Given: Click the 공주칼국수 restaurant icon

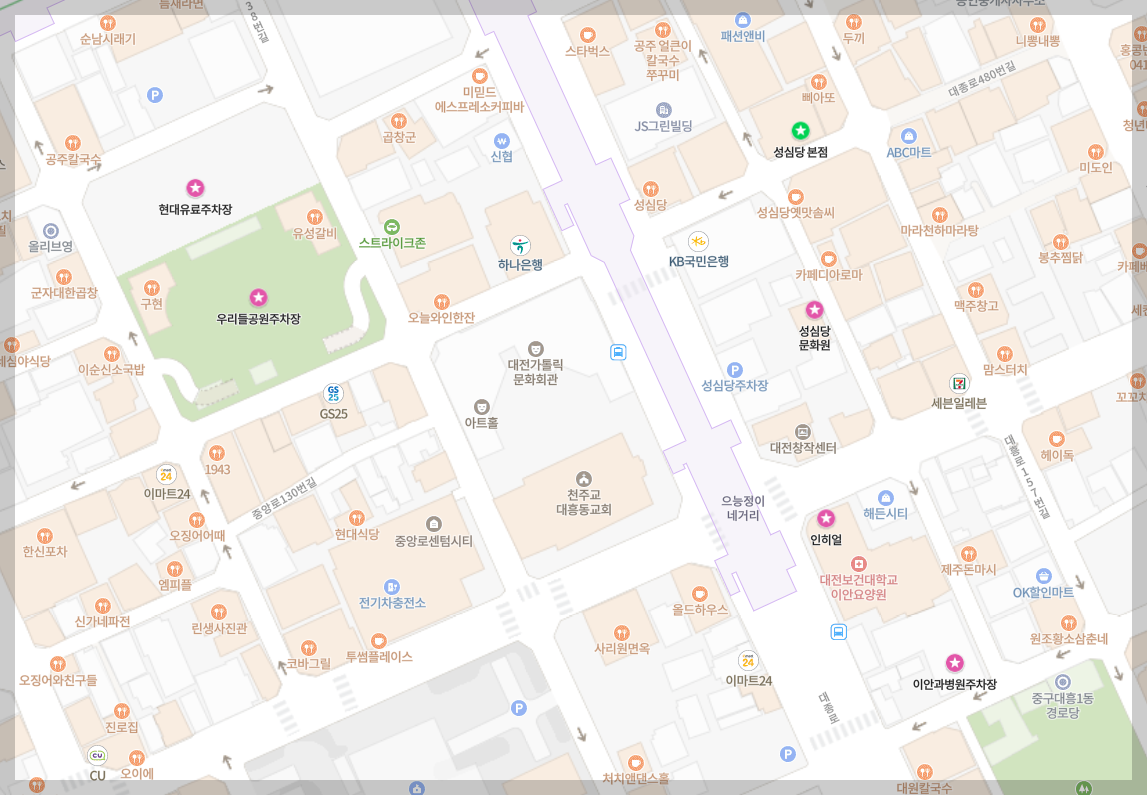Looking at the screenshot, I should click(x=72, y=143).
